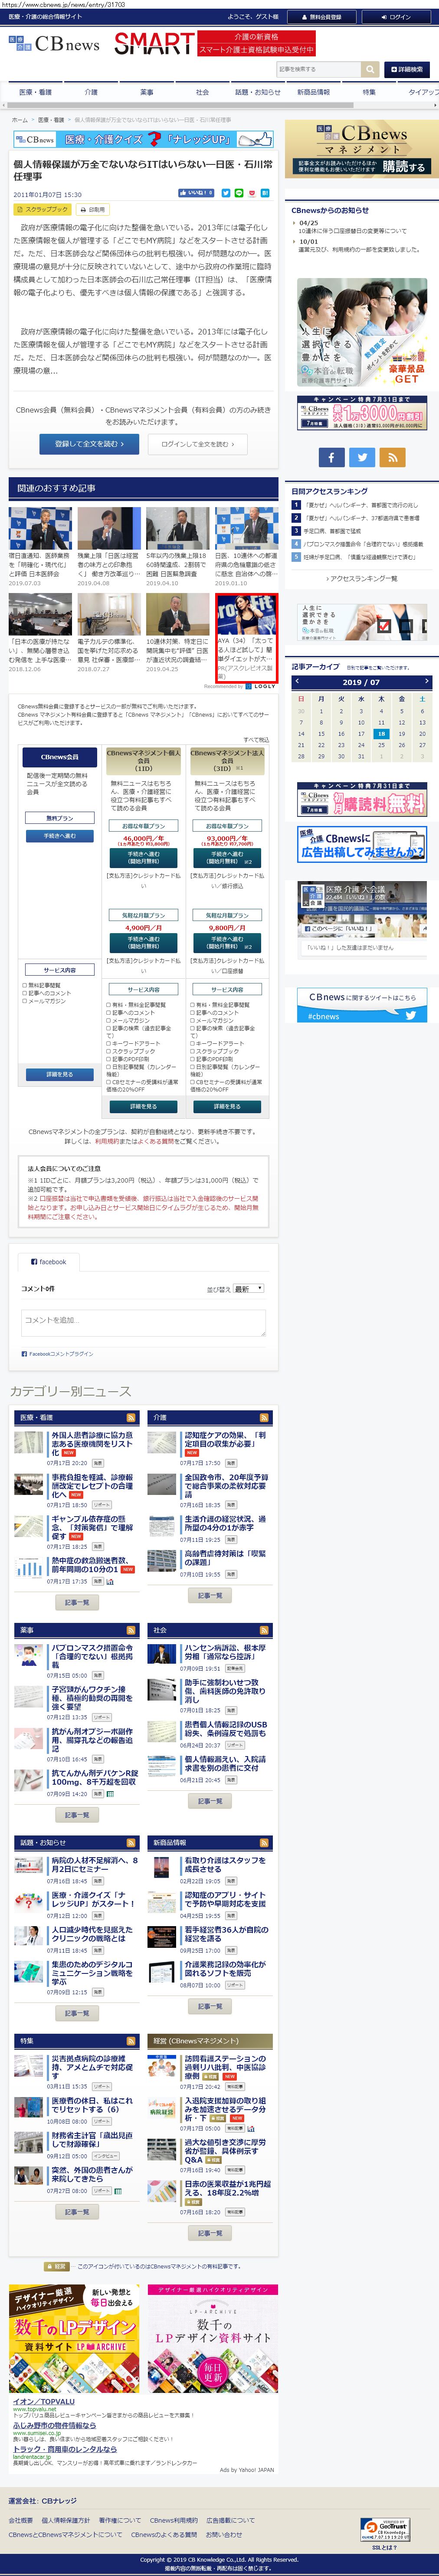
Task: Click 記事一覧 under 介護 category
Action: [x=210, y=1596]
